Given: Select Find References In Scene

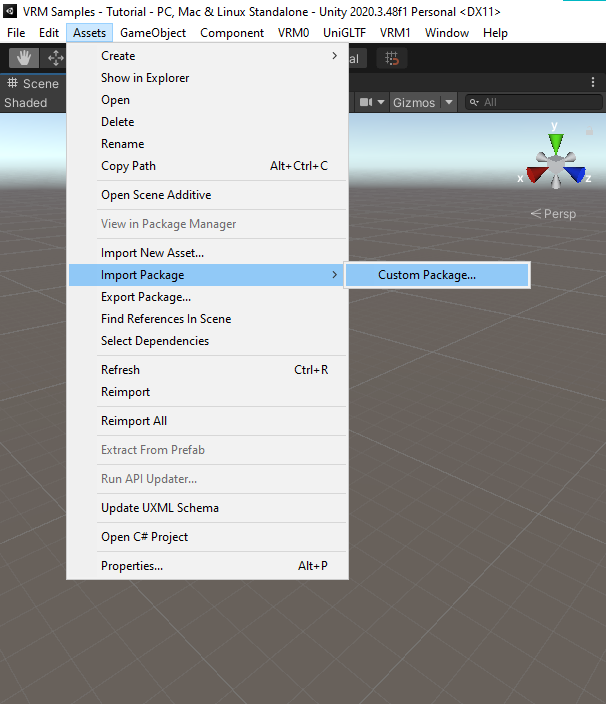Looking at the screenshot, I should click(x=207, y=319).
